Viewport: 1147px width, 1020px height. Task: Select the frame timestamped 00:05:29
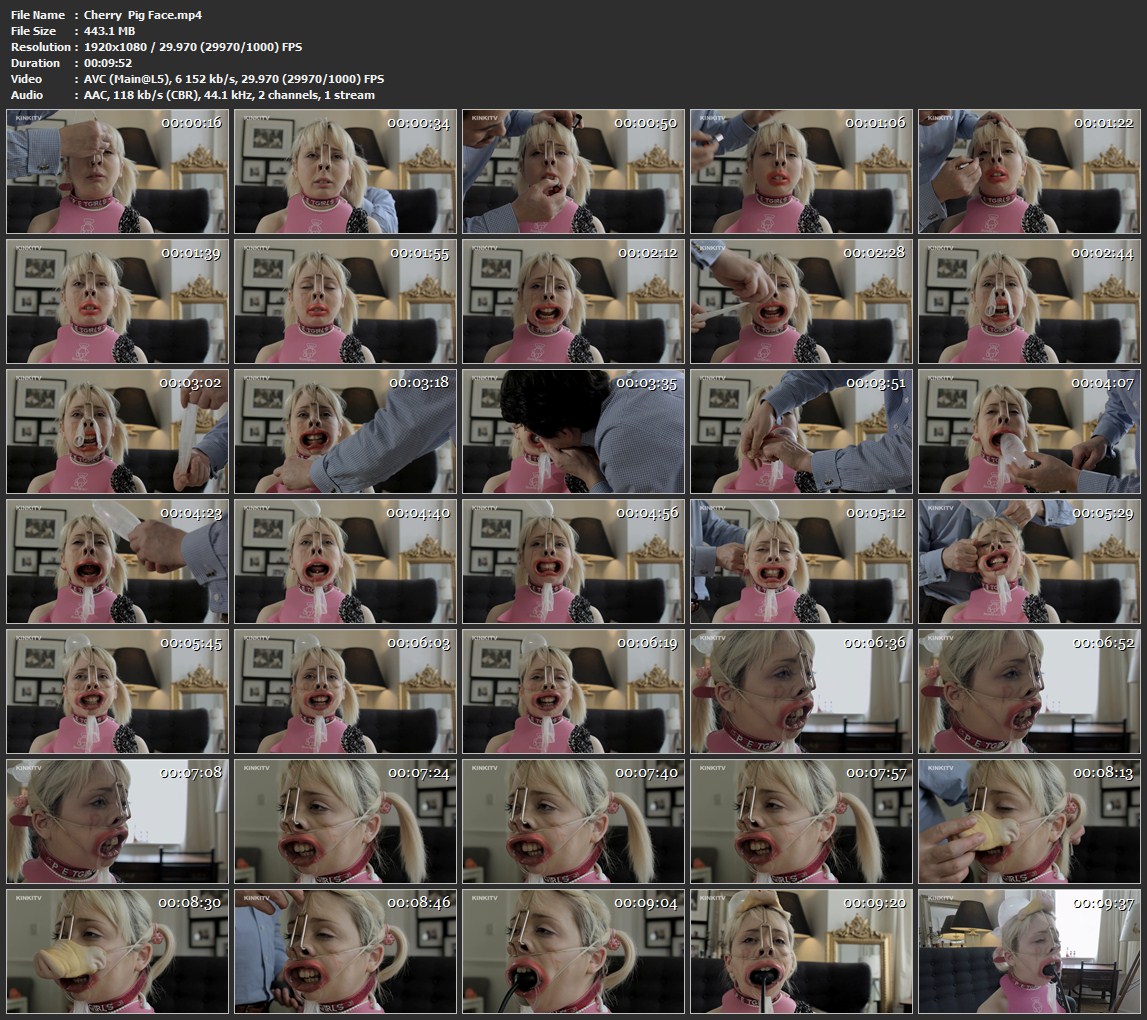pyautogui.click(x=1029, y=561)
